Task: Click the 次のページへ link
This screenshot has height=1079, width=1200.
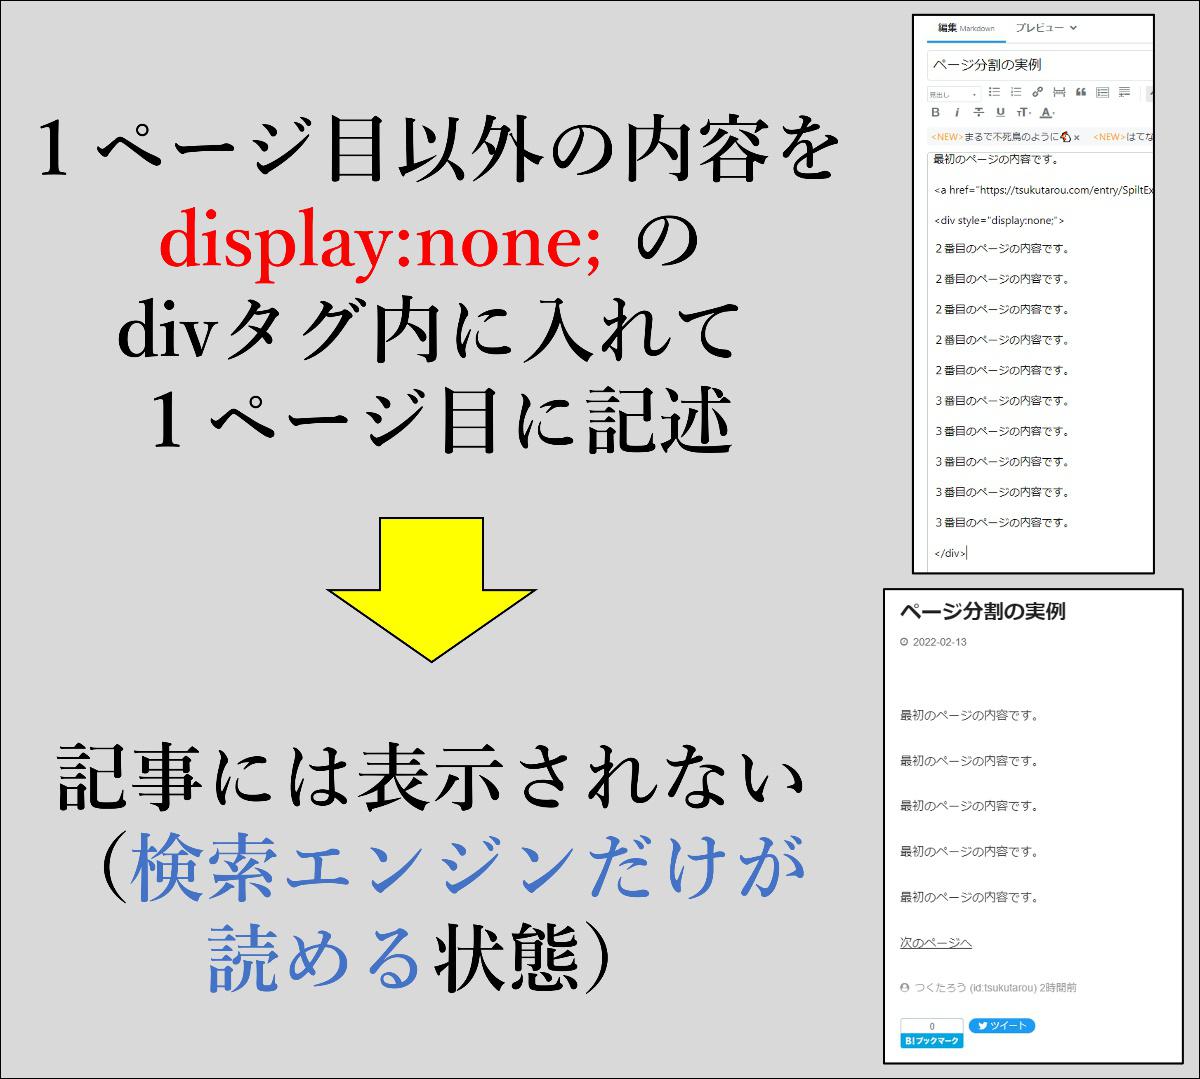Action: point(936,943)
